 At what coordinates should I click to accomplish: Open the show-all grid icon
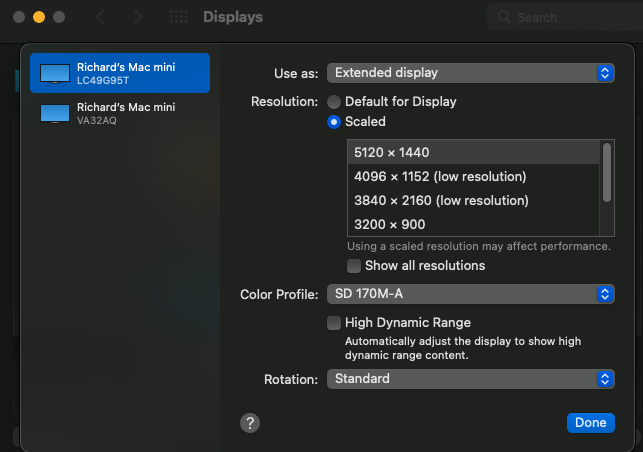click(179, 17)
